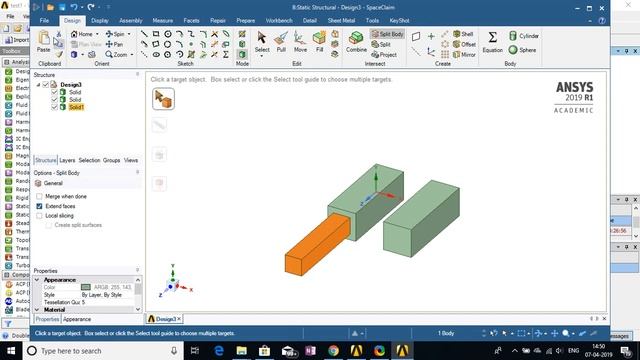640x360 pixels.
Task: Open the Prepare ribbon tab
Action: pos(245,20)
